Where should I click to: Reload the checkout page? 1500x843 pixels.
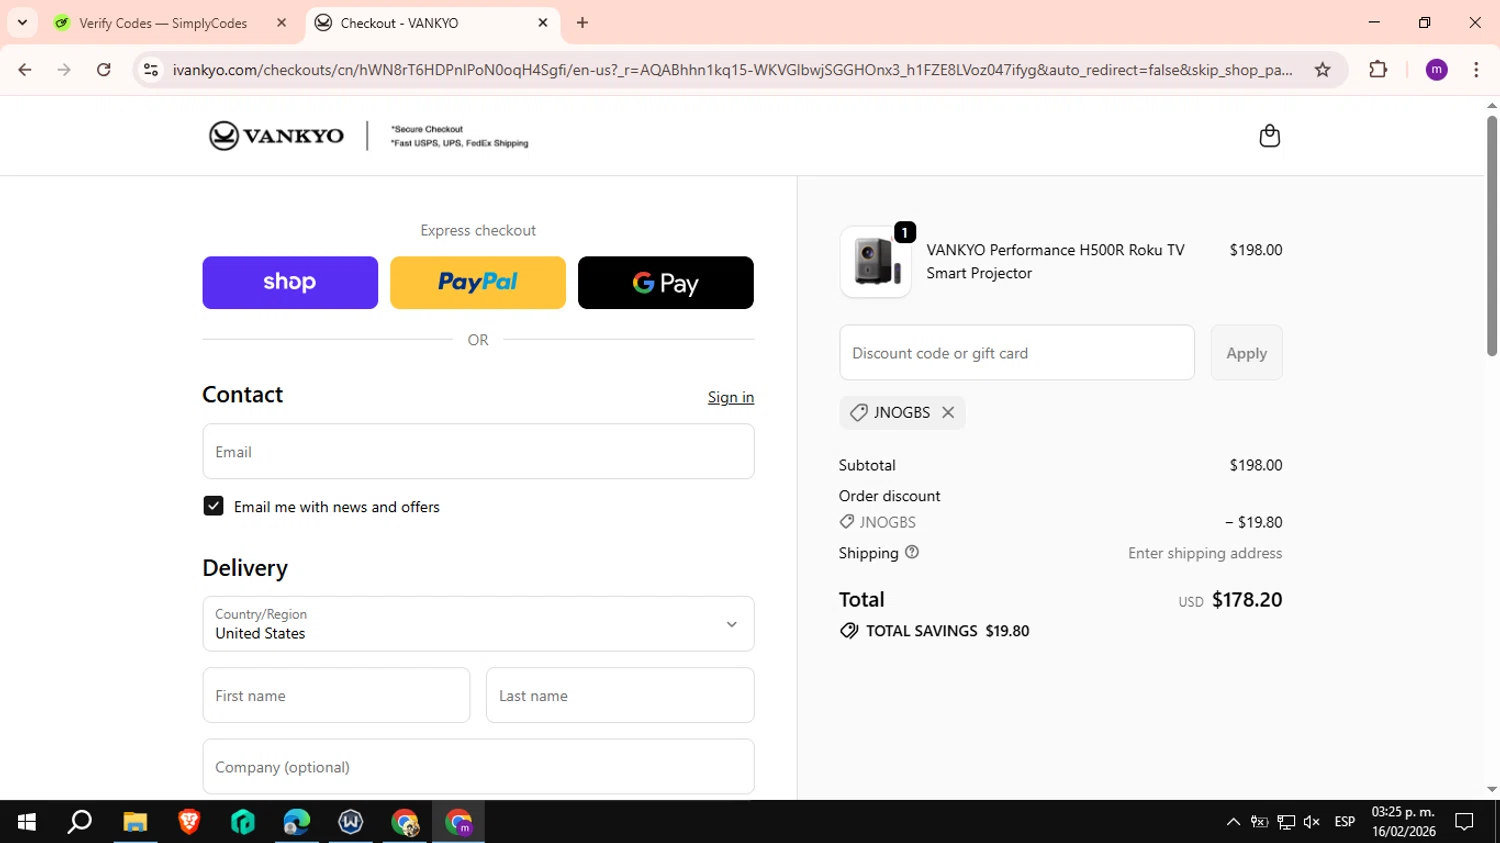click(104, 70)
